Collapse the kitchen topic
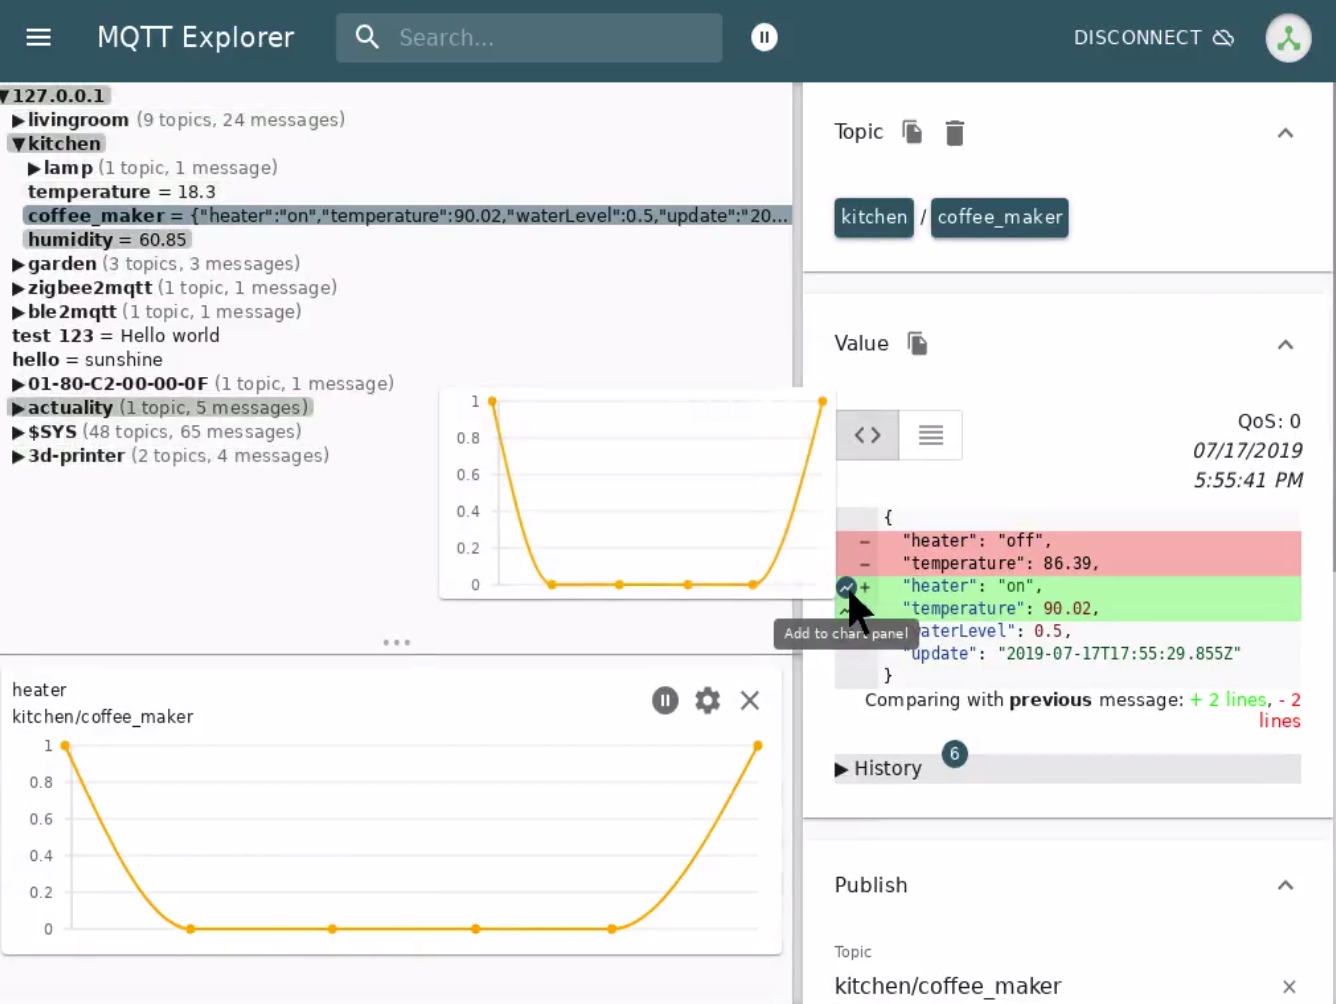 [18, 144]
